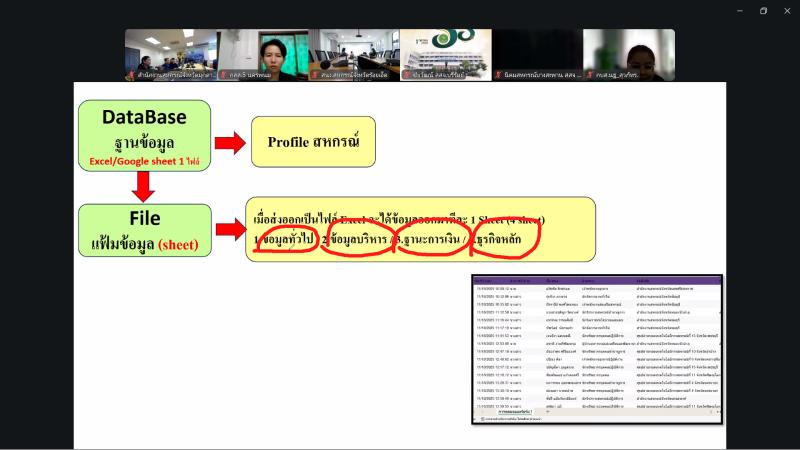800x450 pixels.
Task: Click muted mic icon on black-shirt participant's tile
Action: click(222, 75)
